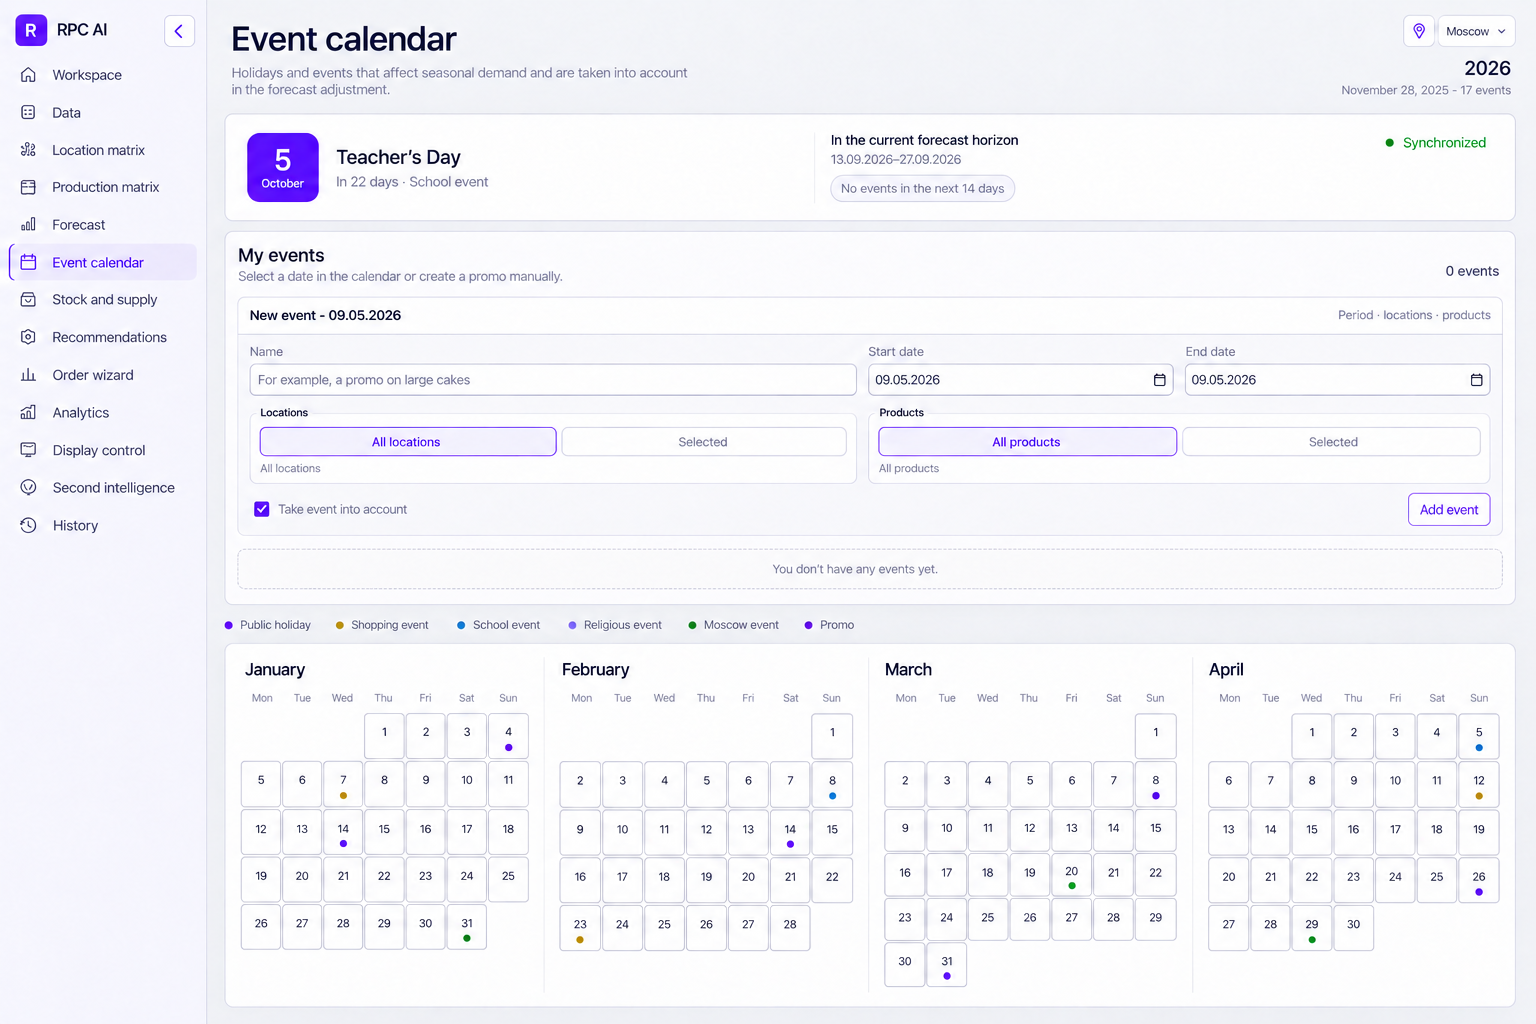Click the Add event button
Screen dimensions: 1536x1024
coord(1449,509)
